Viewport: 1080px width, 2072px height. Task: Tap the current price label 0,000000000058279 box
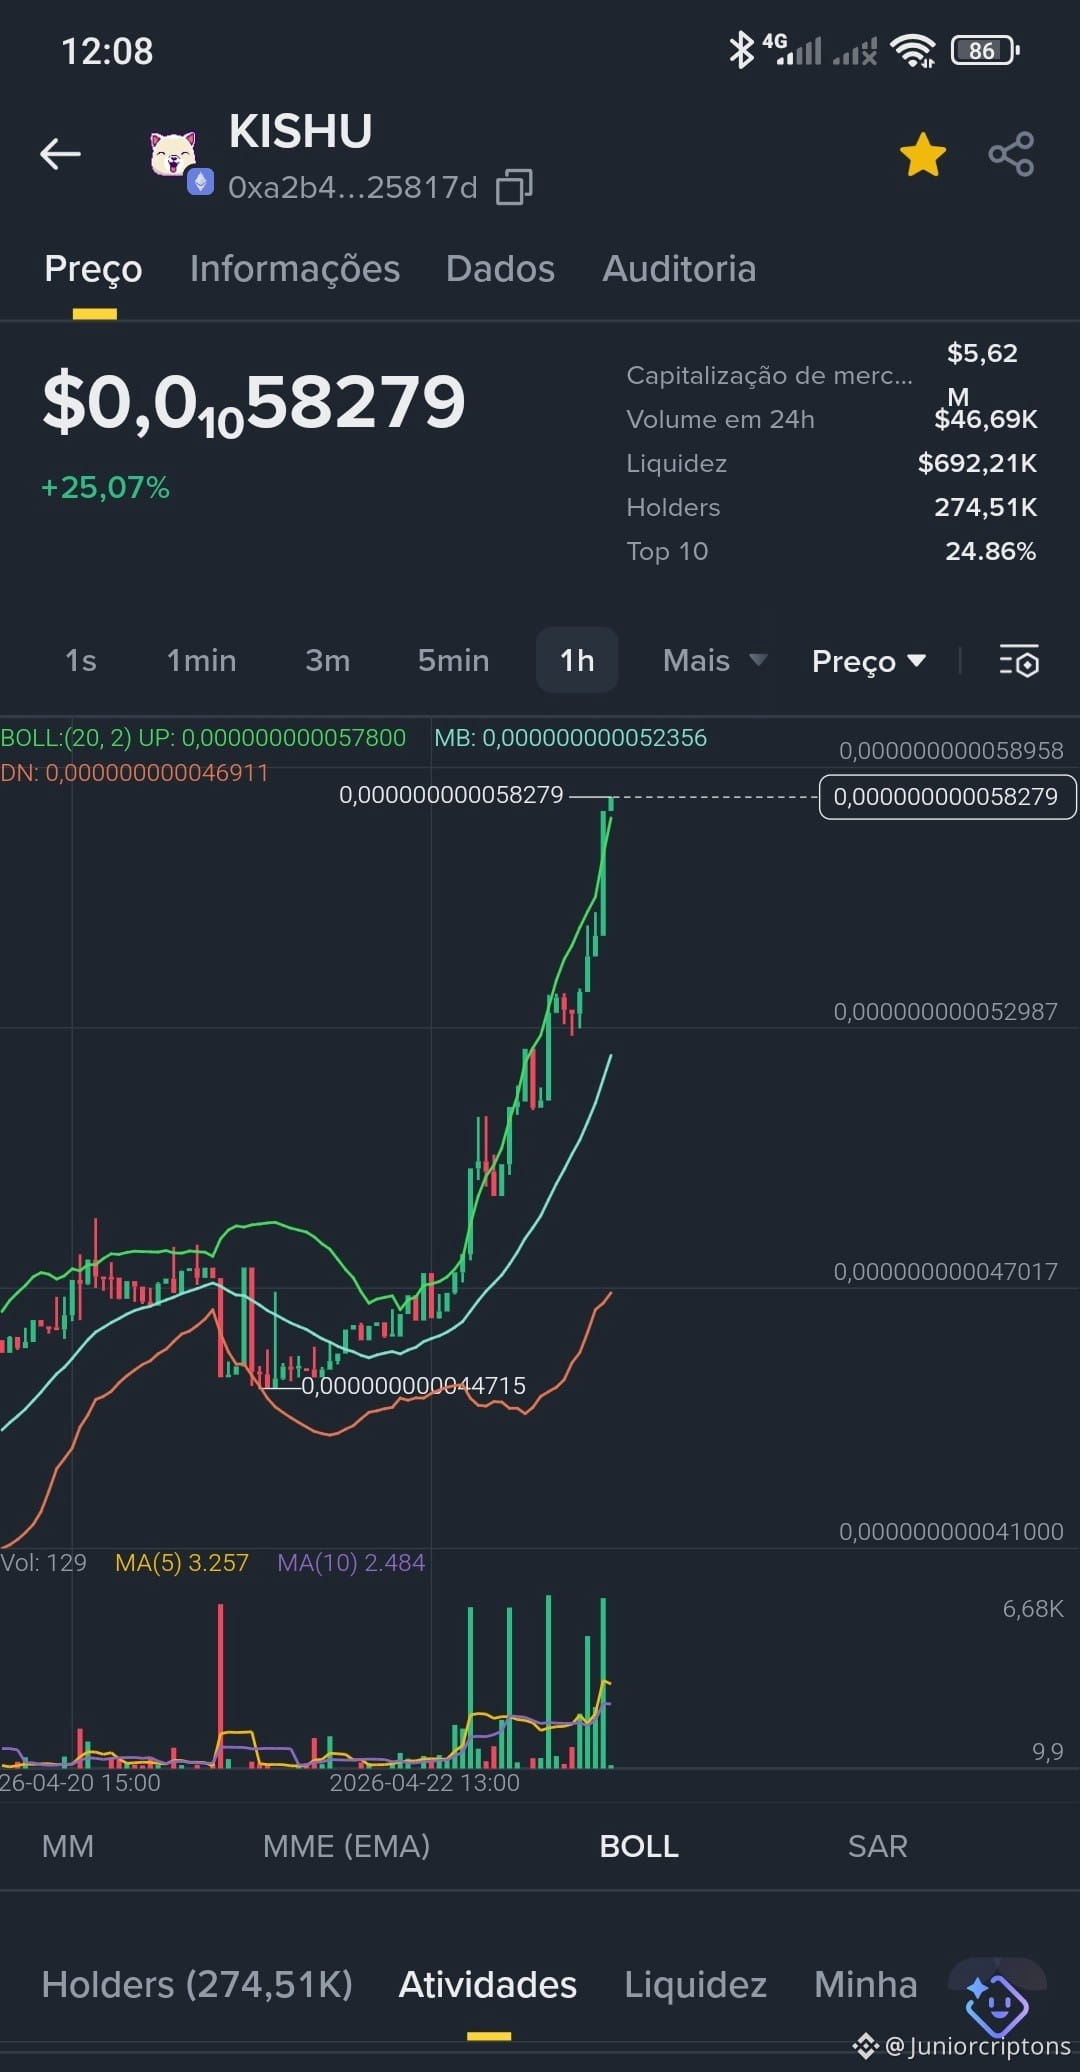tap(947, 797)
